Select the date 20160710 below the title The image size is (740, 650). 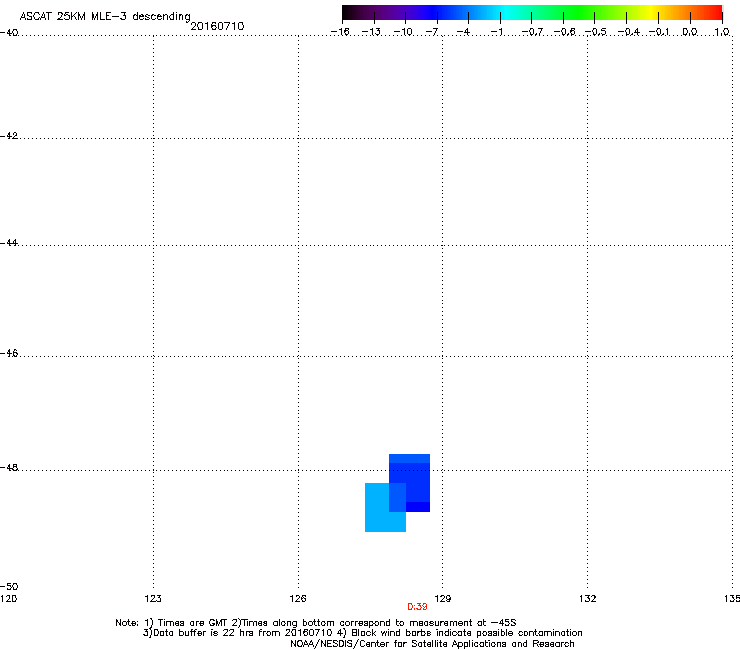217,26
